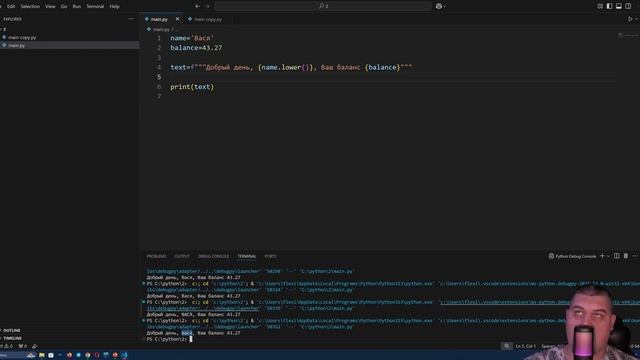Open the Copilot chat icon in title bar
640x360 pixels.
click(438, 6)
